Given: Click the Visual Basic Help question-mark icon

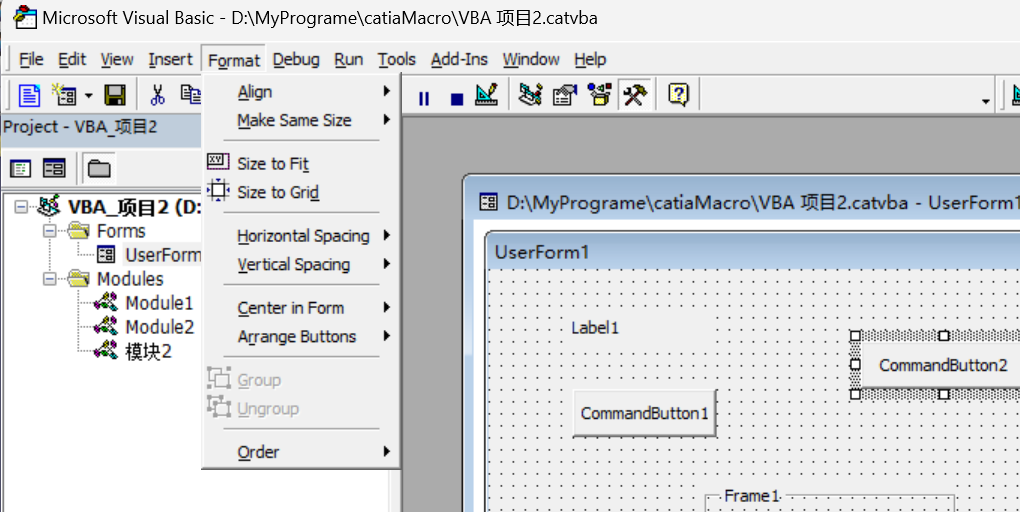Looking at the screenshot, I should 678,95.
